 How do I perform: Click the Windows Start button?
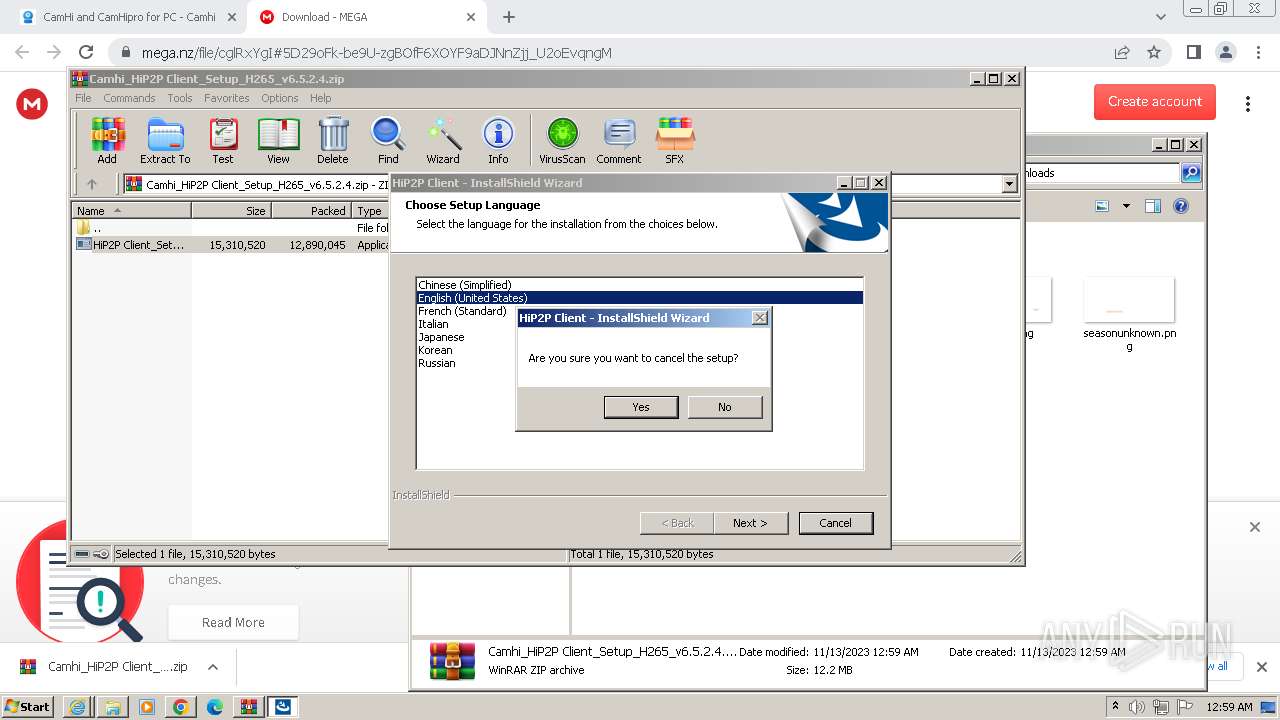28,707
